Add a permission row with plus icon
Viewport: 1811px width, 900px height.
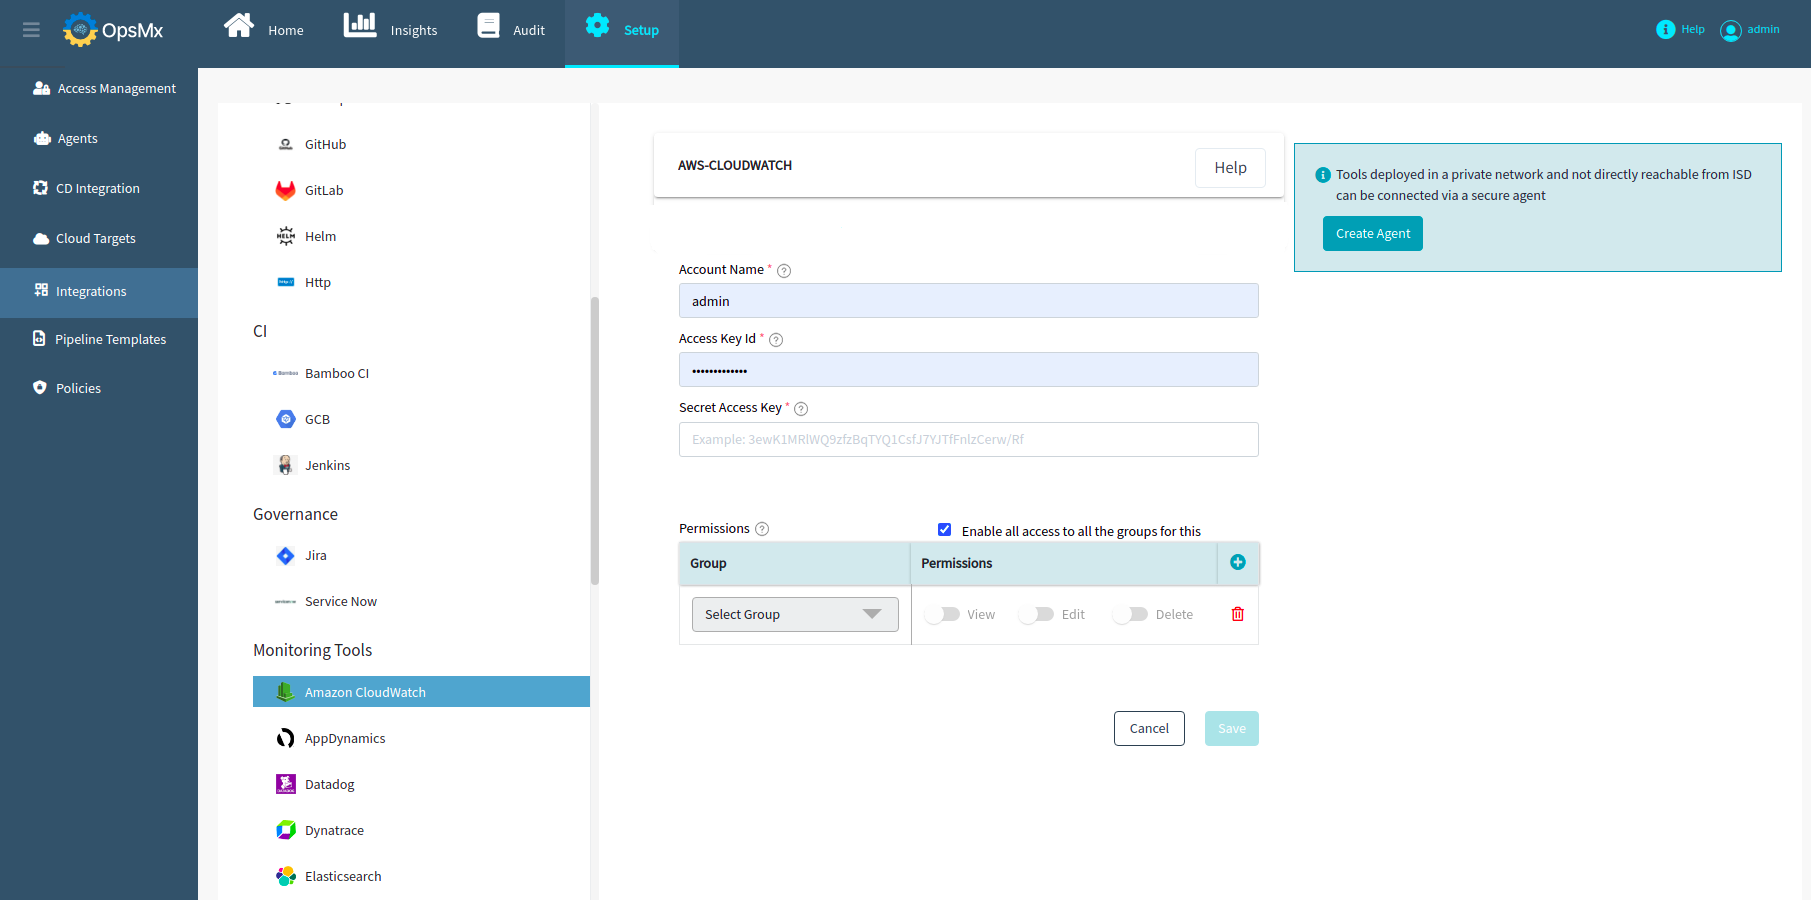(x=1237, y=563)
